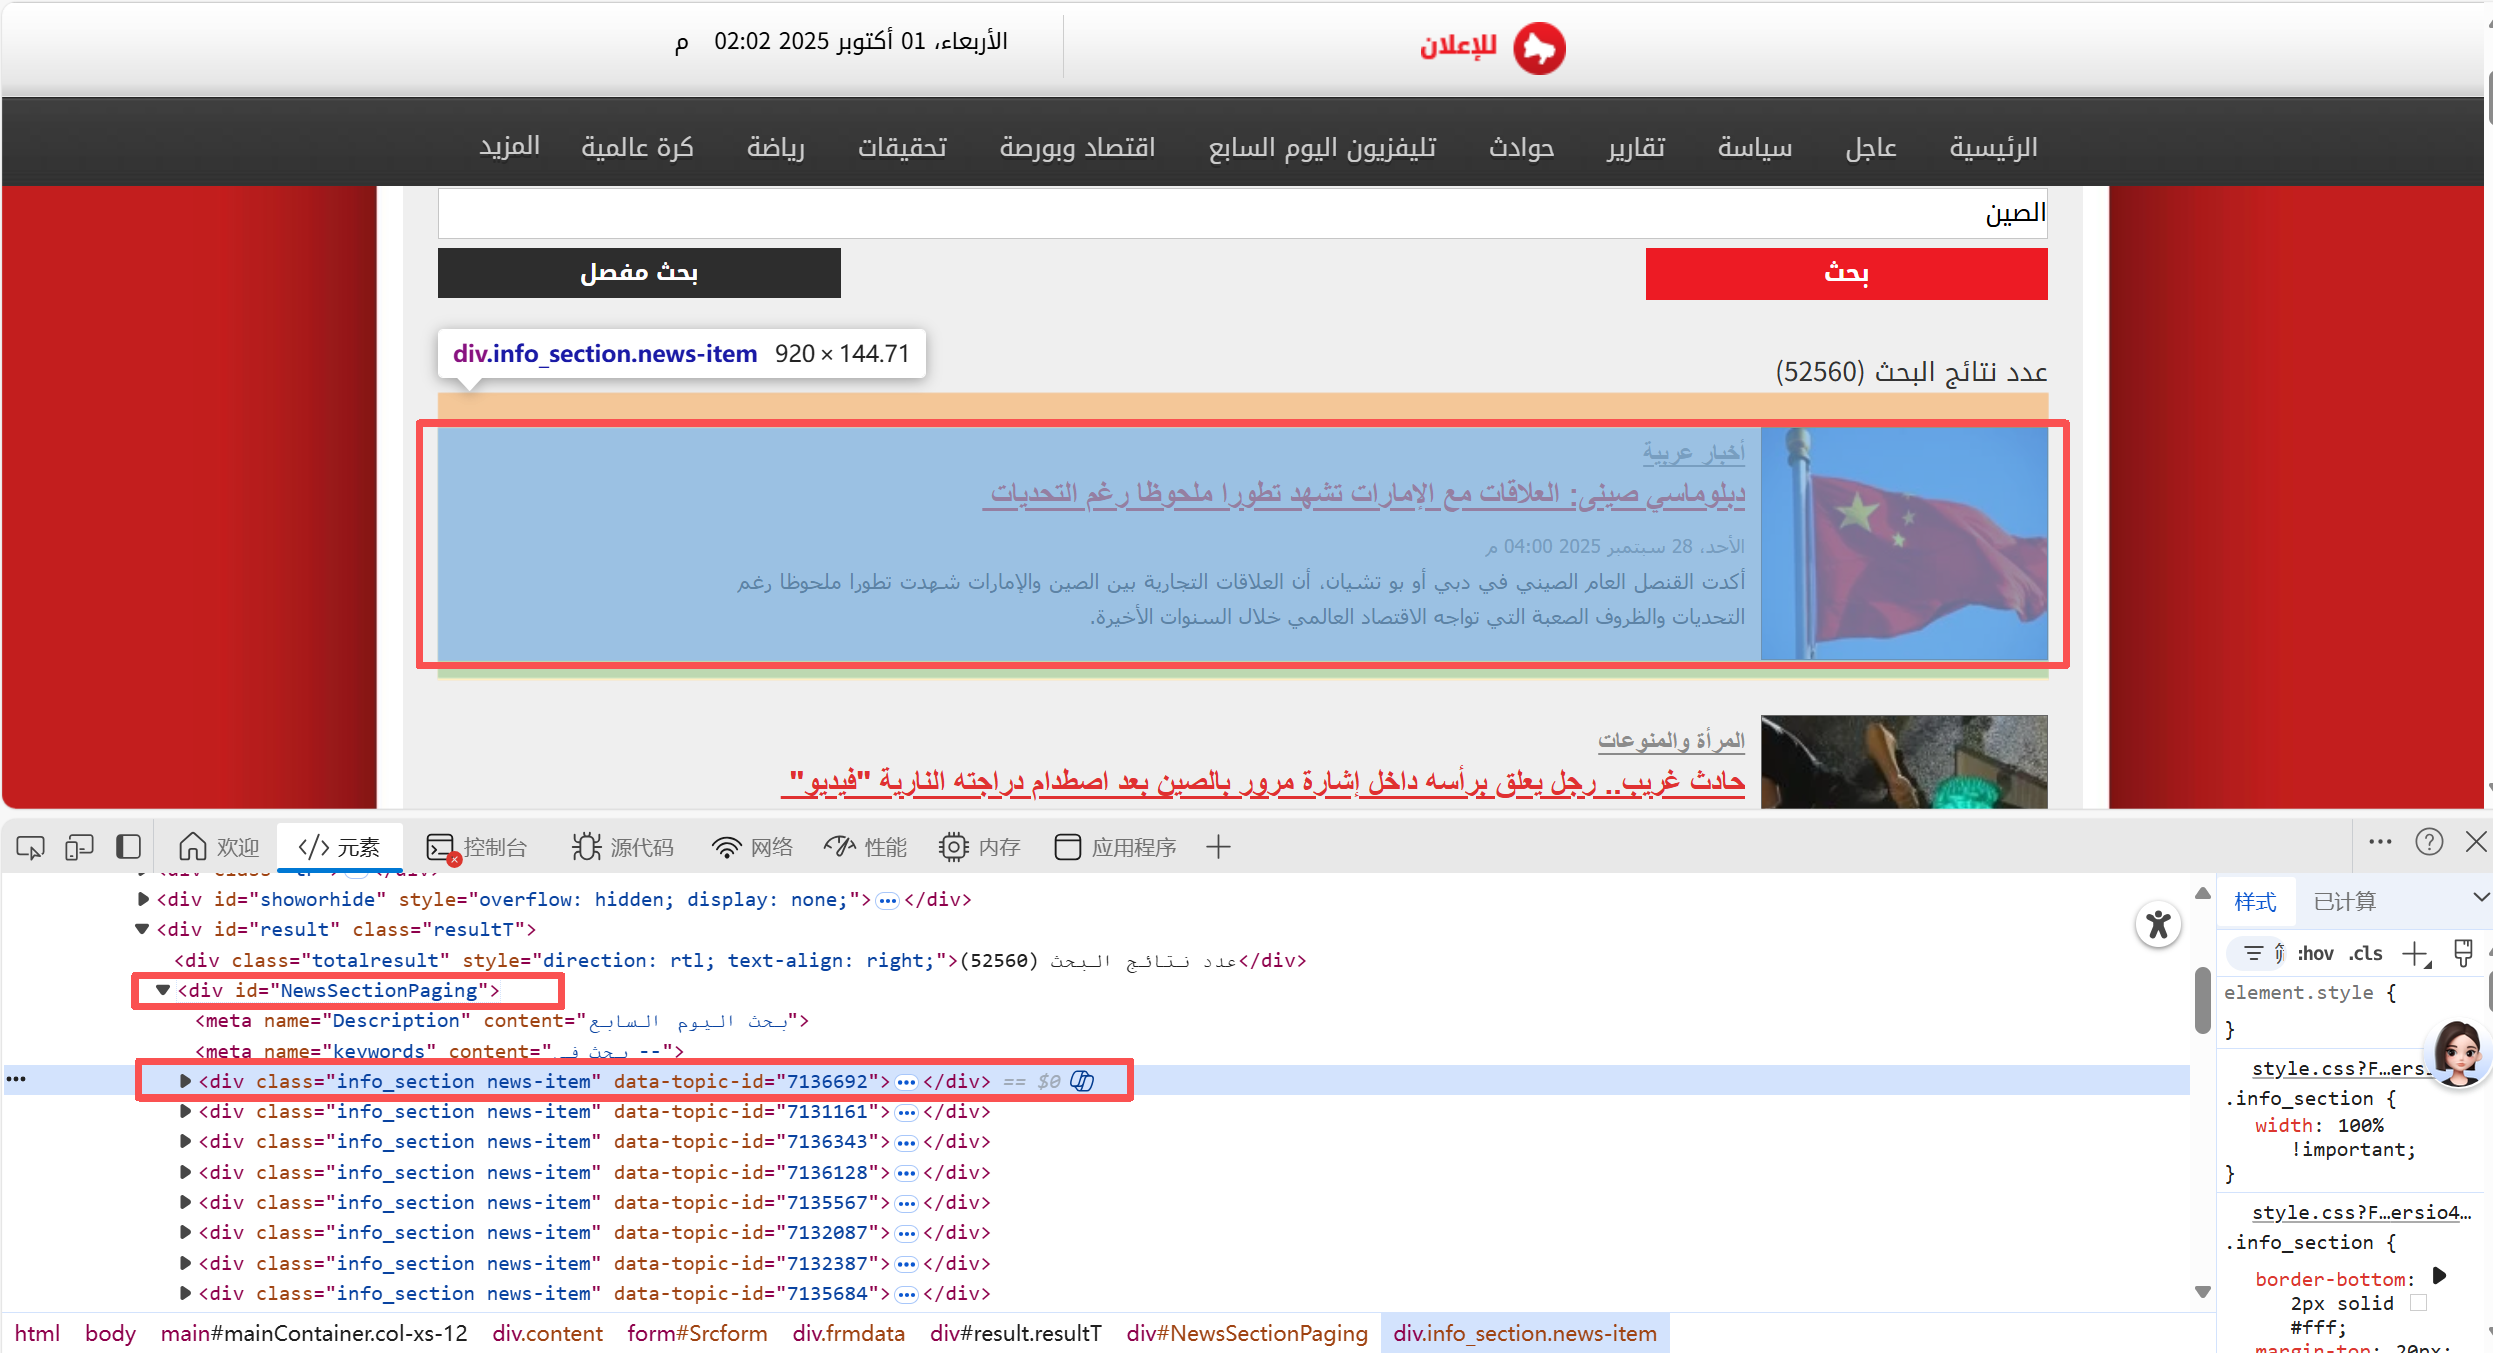2493x1353 pixels.
Task: Click the copy-to-grid badge on selected node
Action: tap(1082, 1081)
